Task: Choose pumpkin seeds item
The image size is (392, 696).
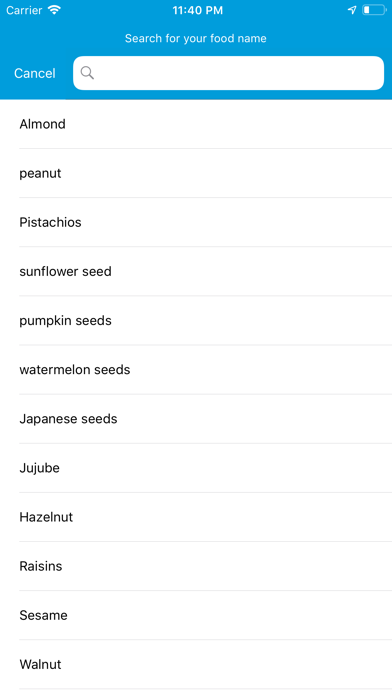Action: pyautogui.click(x=196, y=320)
